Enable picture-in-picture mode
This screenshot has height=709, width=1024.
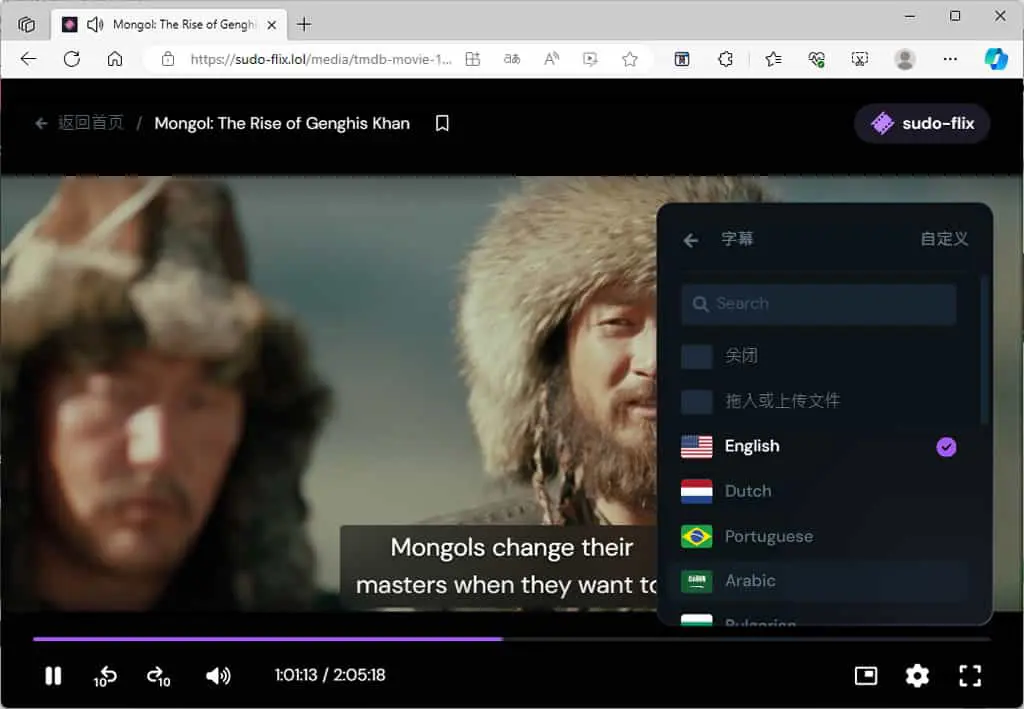pos(865,676)
